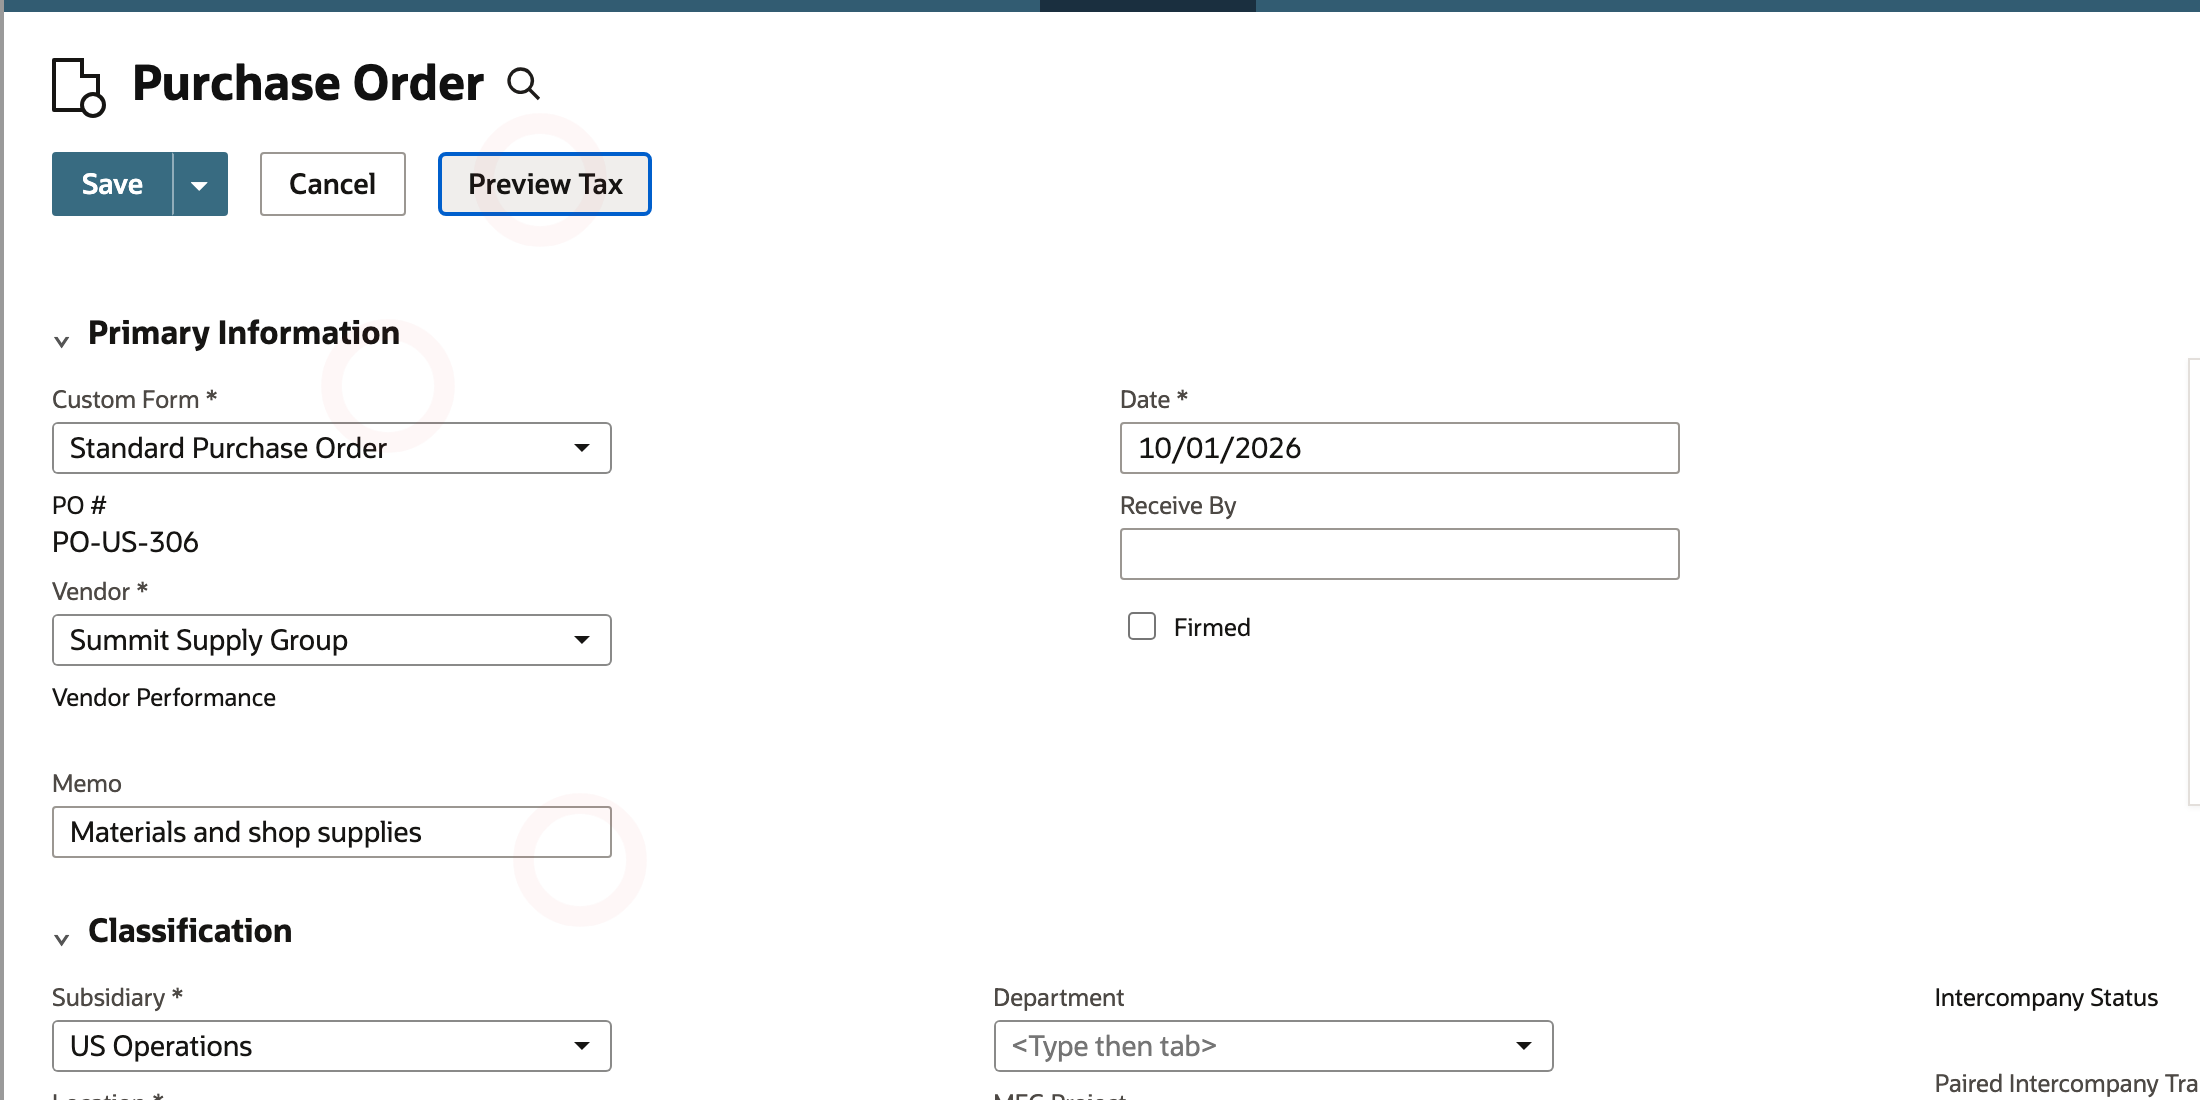
Task: Click the Cancel button
Action: 333,184
